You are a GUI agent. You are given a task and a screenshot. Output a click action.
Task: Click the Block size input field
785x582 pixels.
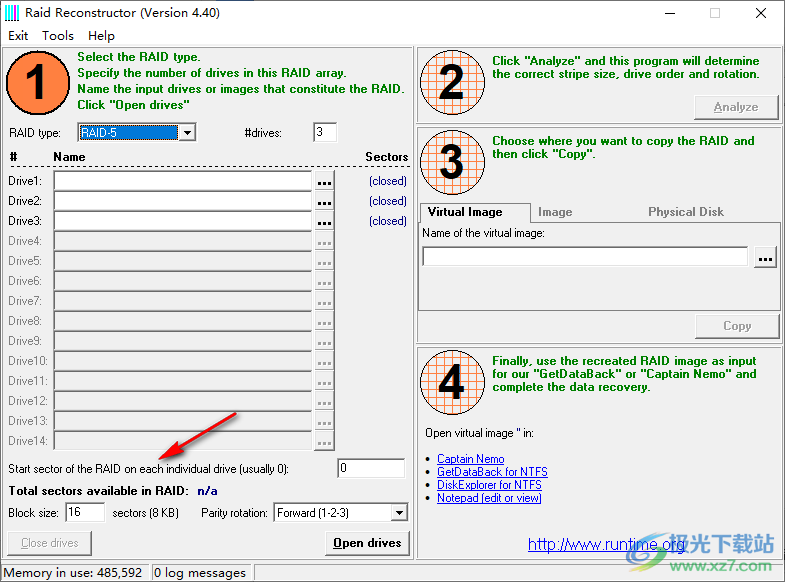pyautogui.click(x=85, y=512)
